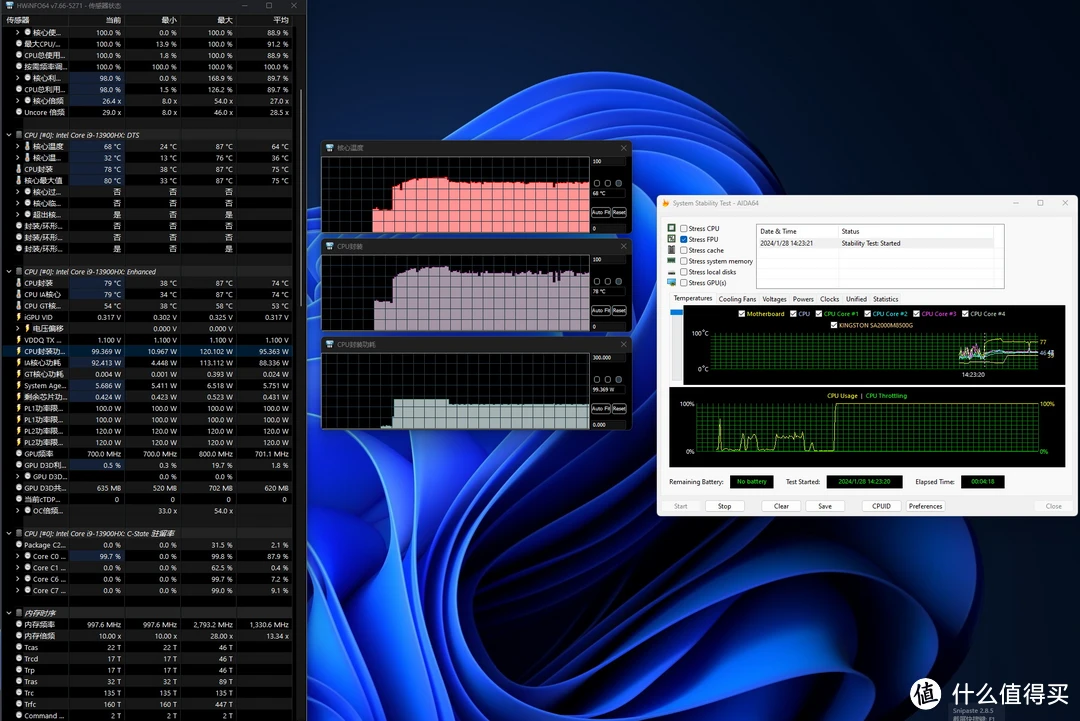Click the circle icon of the 内存频率 row
The height and width of the screenshot is (721, 1080).
(x=19, y=625)
